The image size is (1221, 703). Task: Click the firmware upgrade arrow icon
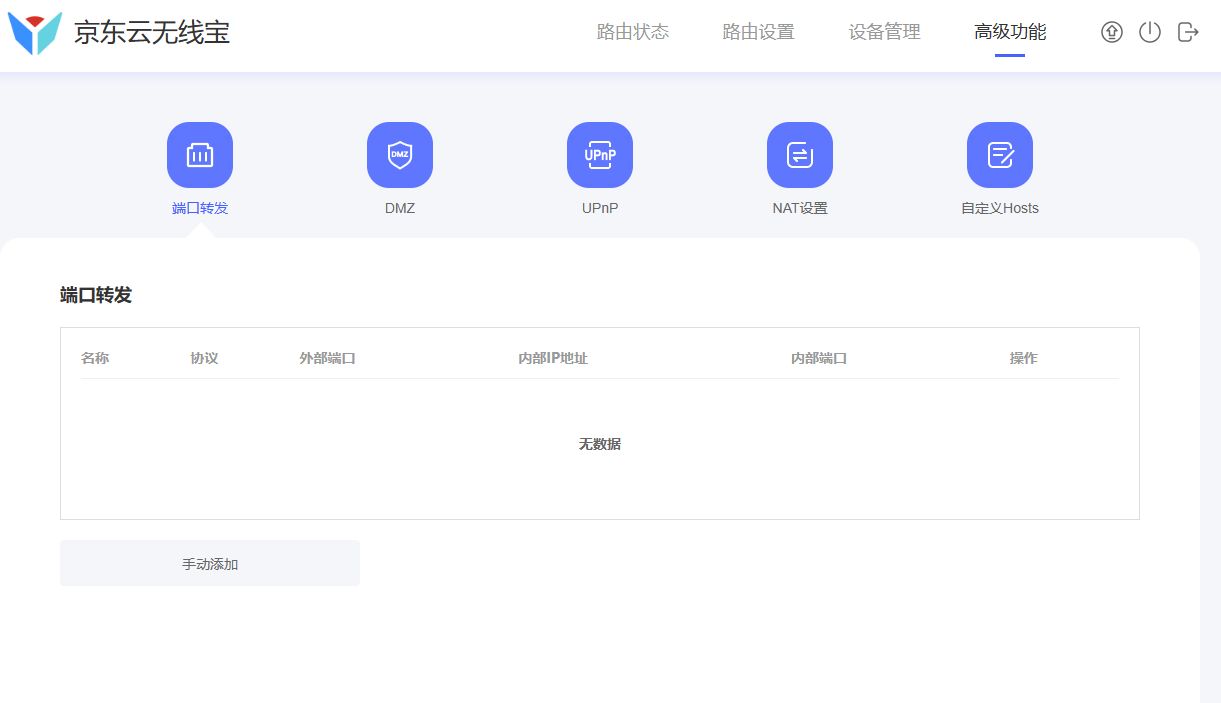pos(1111,32)
